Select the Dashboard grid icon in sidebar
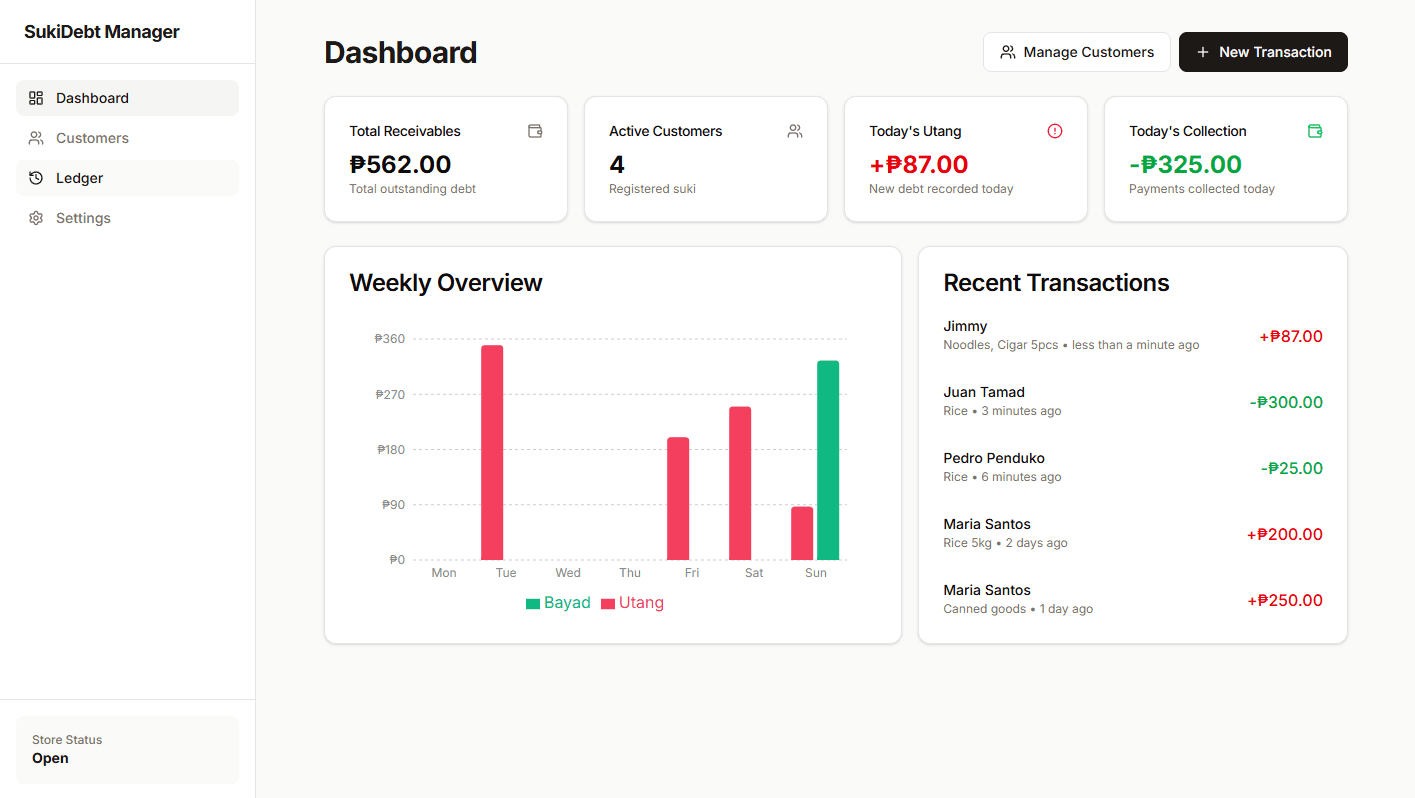 coord(36,98)
